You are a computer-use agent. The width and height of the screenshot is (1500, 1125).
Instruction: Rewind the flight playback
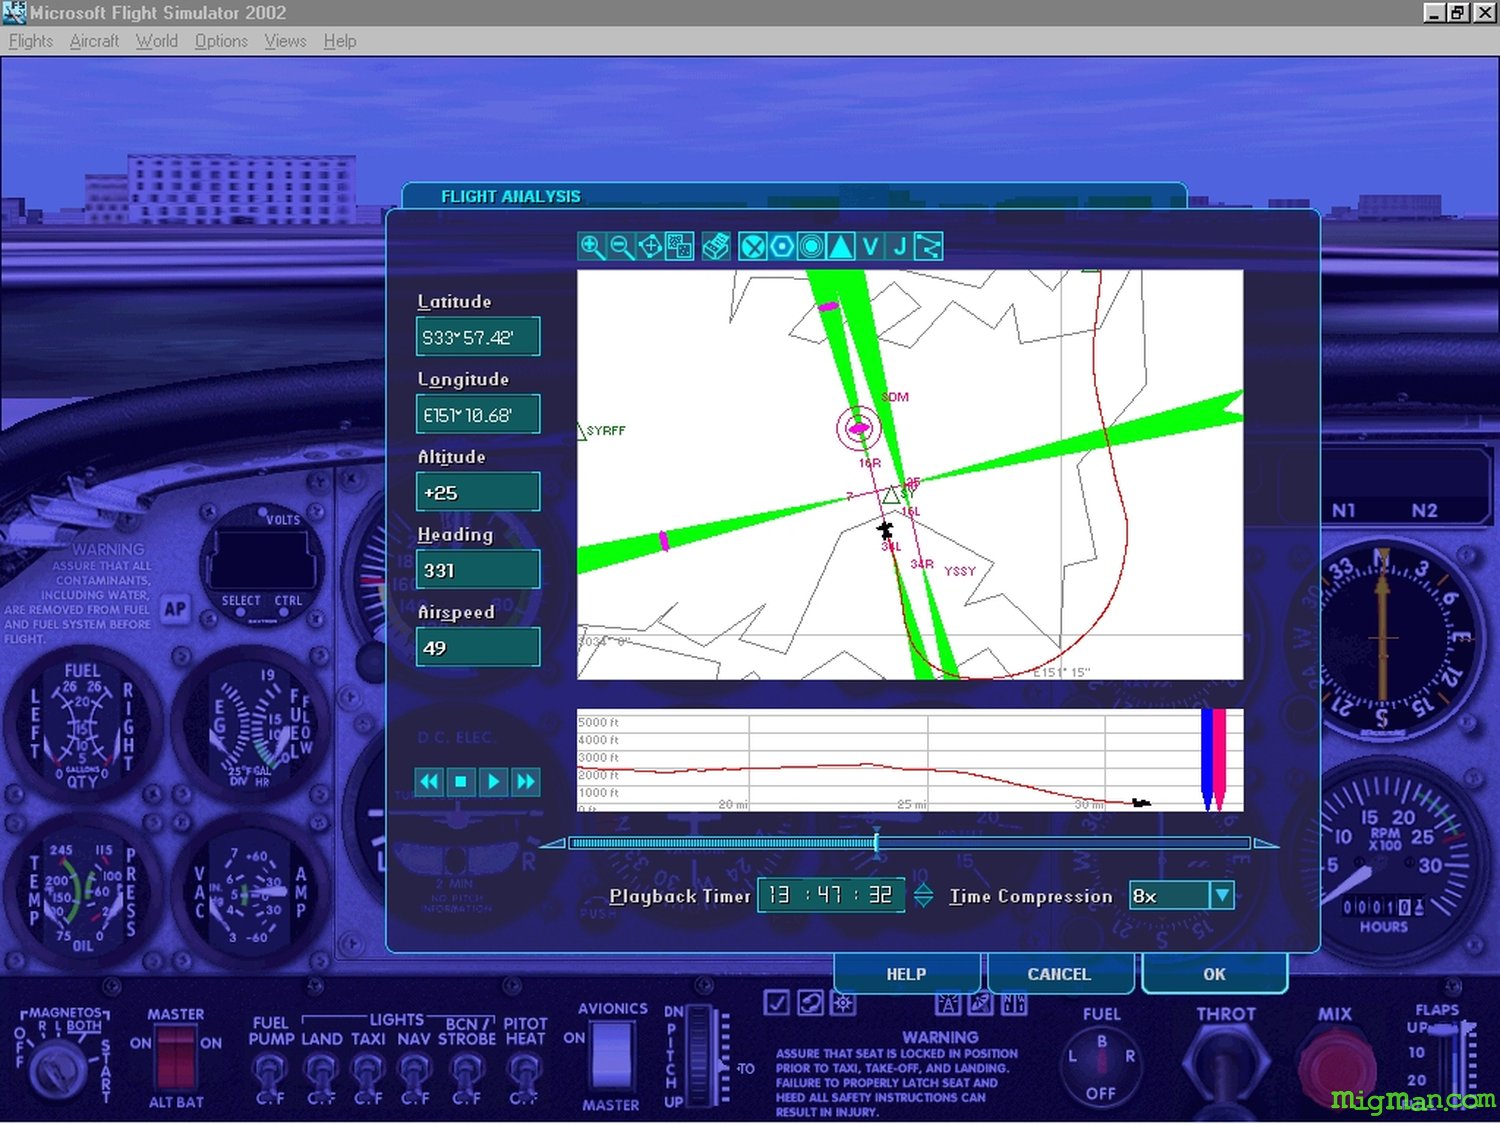point(429,781)
